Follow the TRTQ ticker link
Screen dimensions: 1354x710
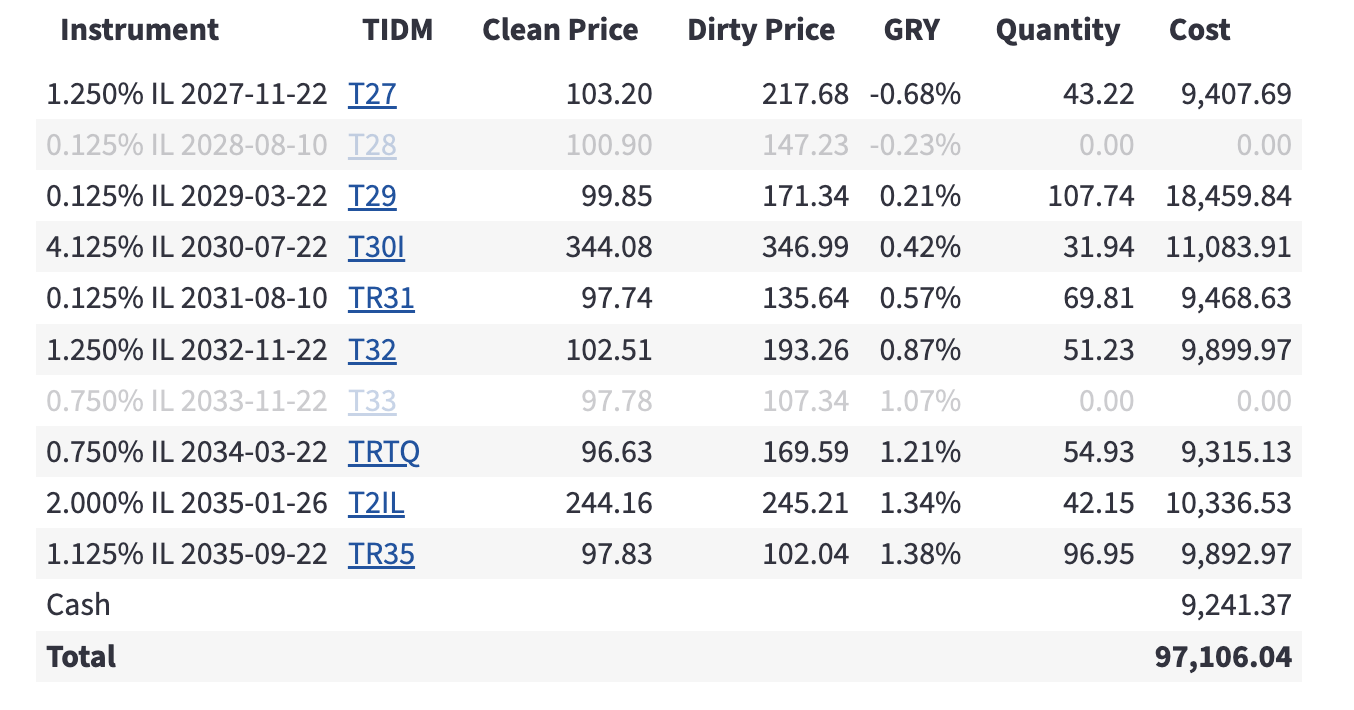[x=384, y=453]
